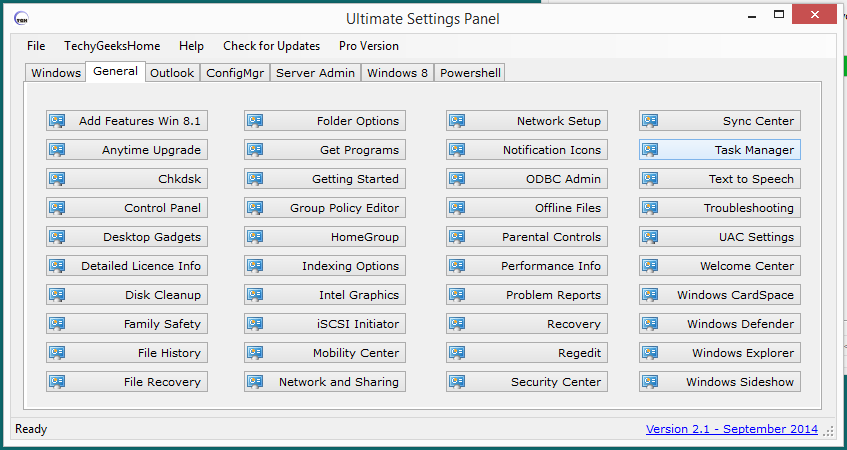Click the icon beside Security Center

tap(458, 382)
